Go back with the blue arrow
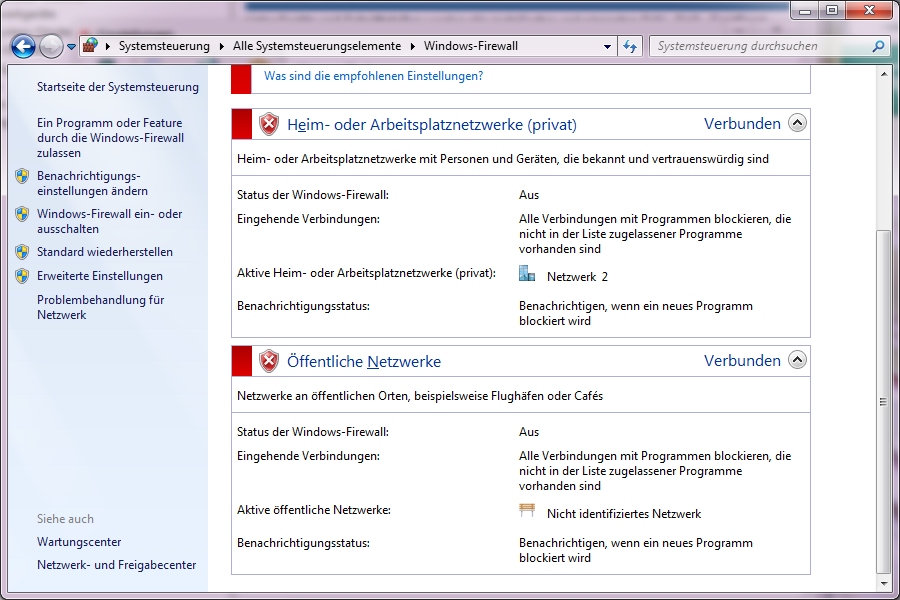 pyautogui.click(x=24, y=47)
